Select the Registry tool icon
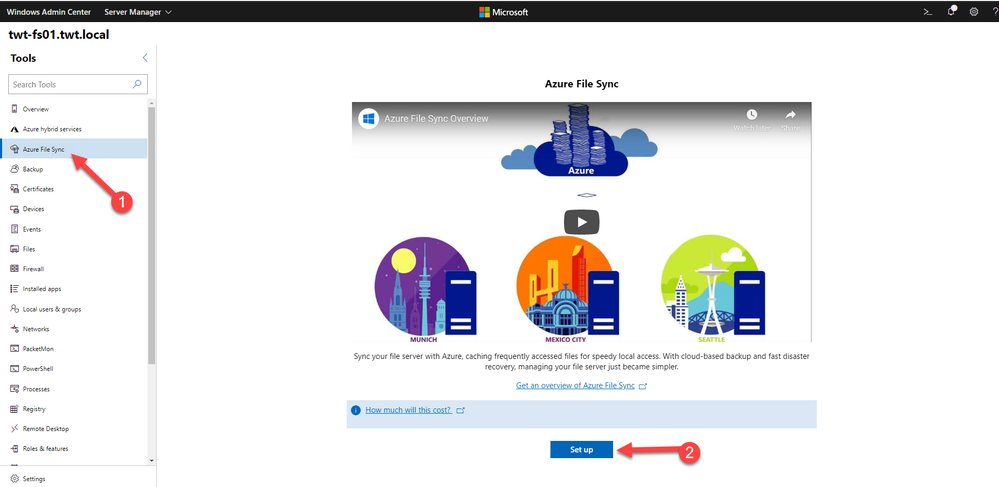 pyautogui.click(x=14, y=409)
